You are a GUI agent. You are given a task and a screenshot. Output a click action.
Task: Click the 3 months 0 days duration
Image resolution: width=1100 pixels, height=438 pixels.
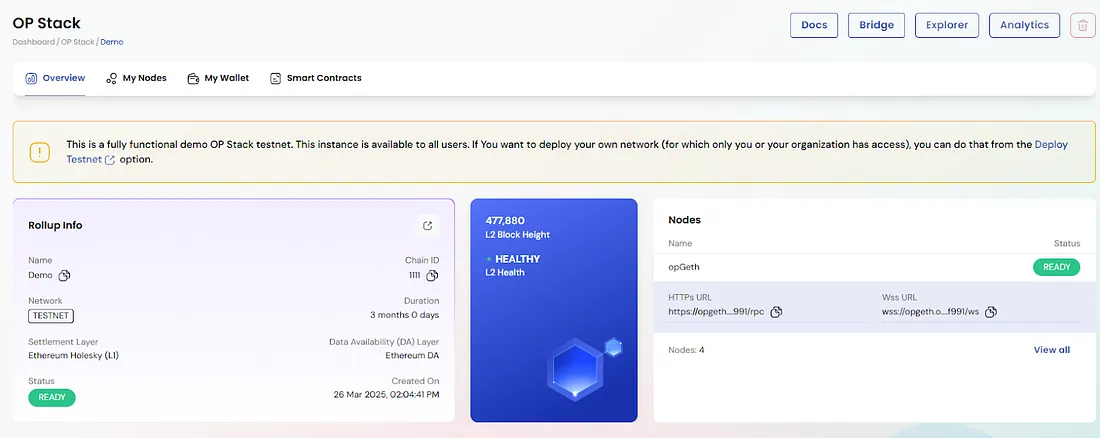coord(405,314)
